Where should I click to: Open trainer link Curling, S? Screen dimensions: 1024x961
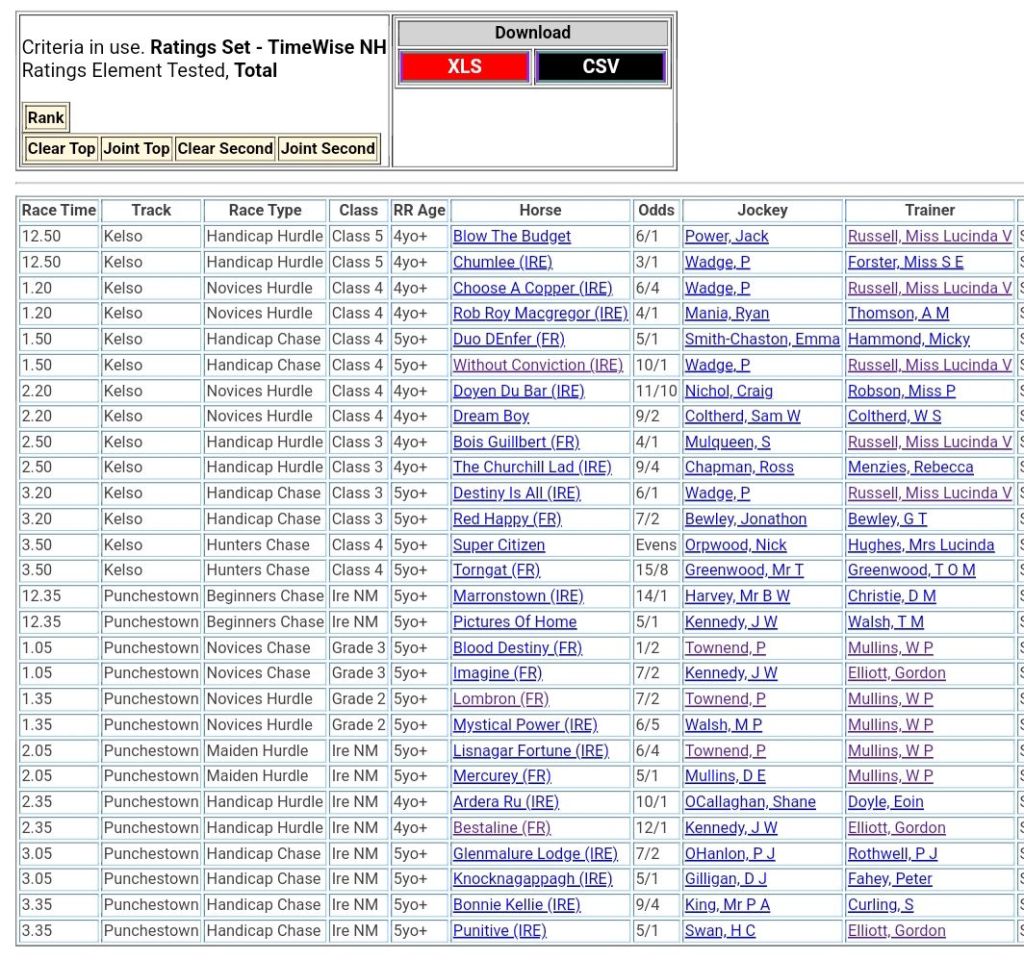tap(880, 905)
